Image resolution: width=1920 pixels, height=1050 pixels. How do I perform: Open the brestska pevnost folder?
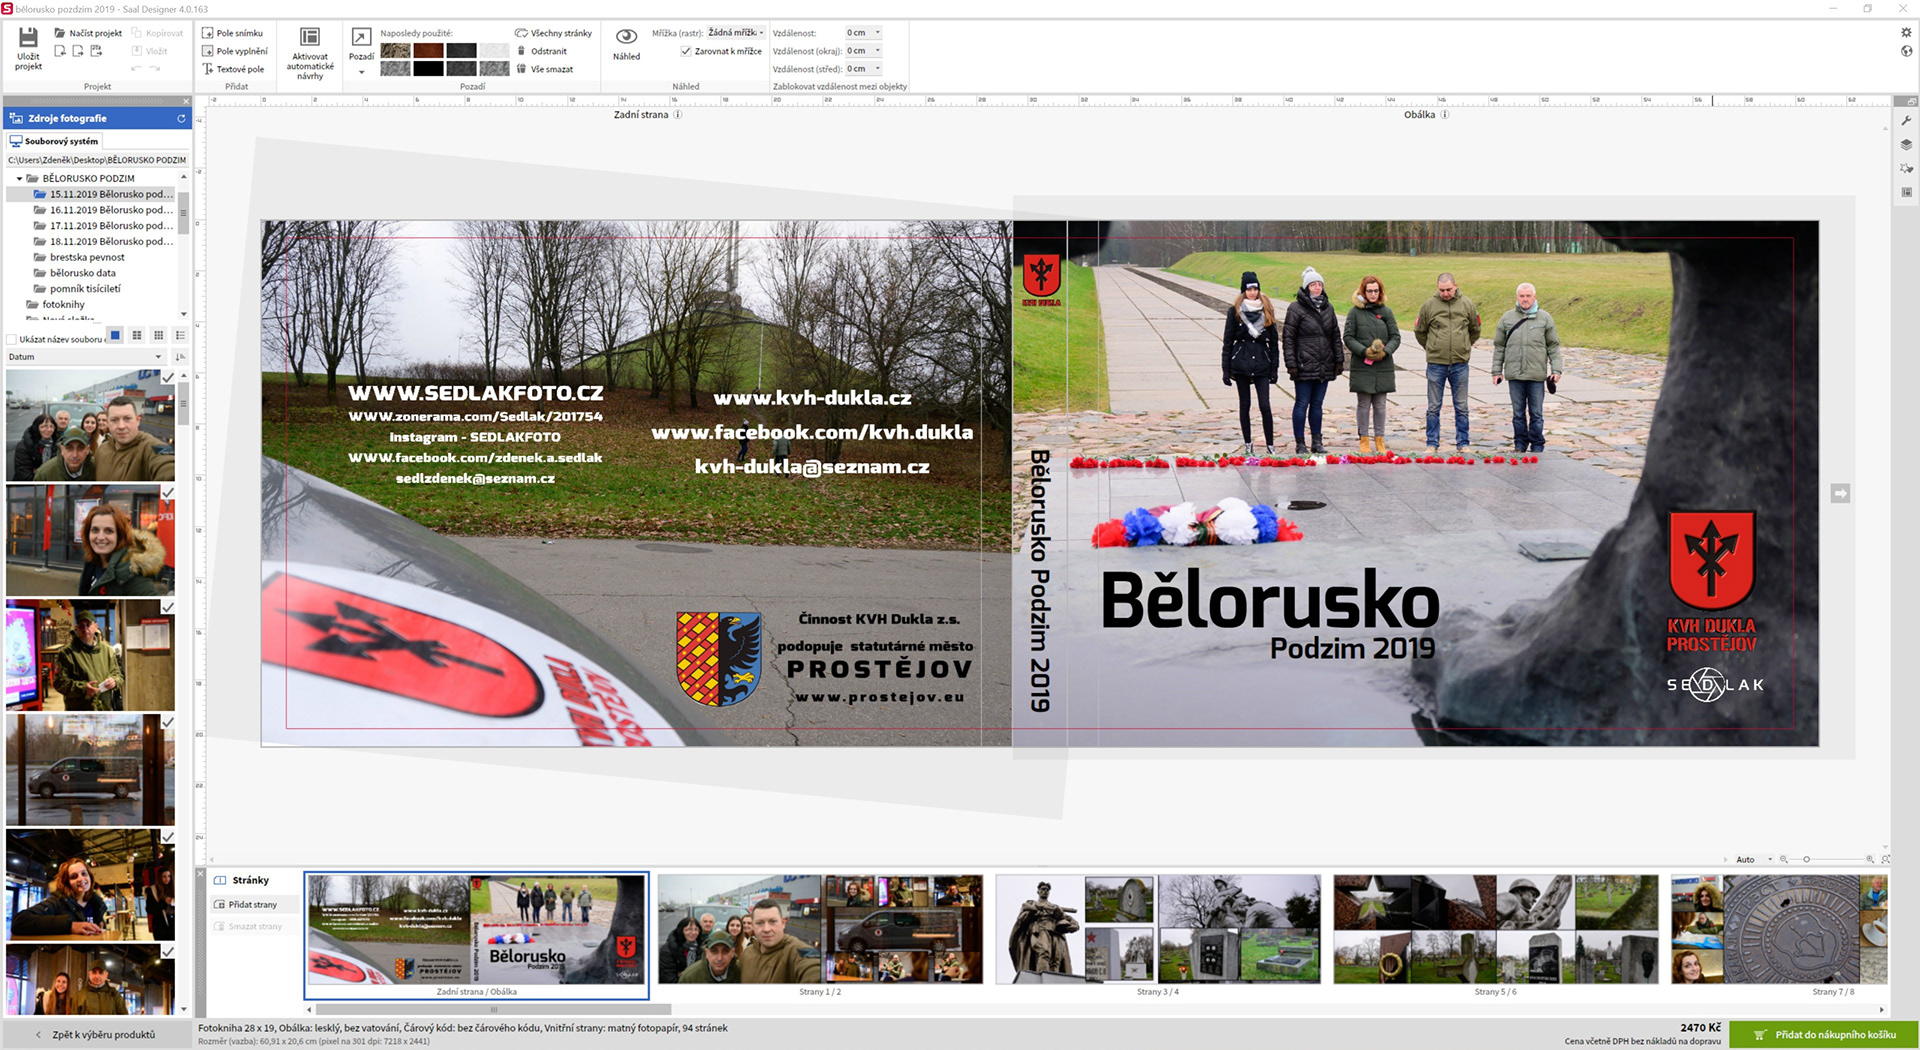click(x=80, y=257)
